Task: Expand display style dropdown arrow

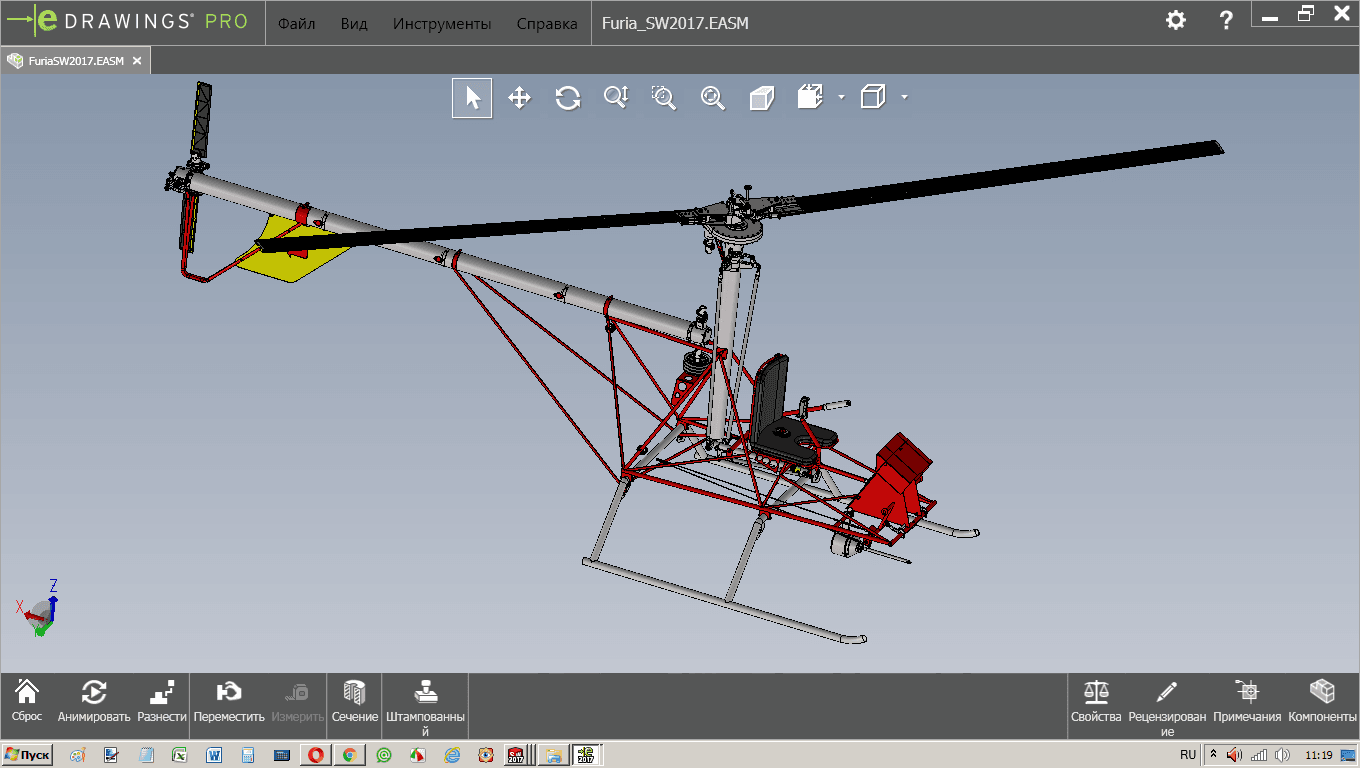Action: 904,97
